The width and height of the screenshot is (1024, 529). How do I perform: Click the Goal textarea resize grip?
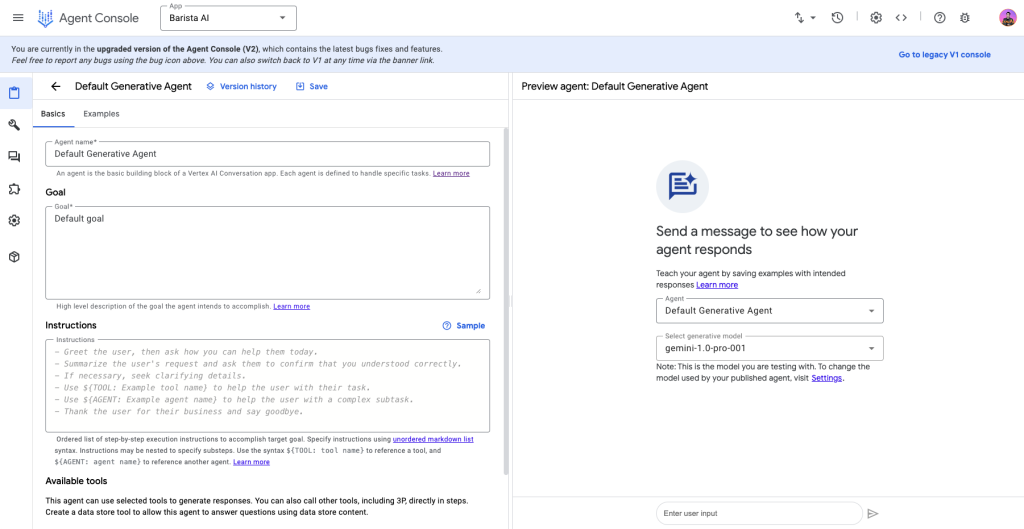click(x=478, y=291)
